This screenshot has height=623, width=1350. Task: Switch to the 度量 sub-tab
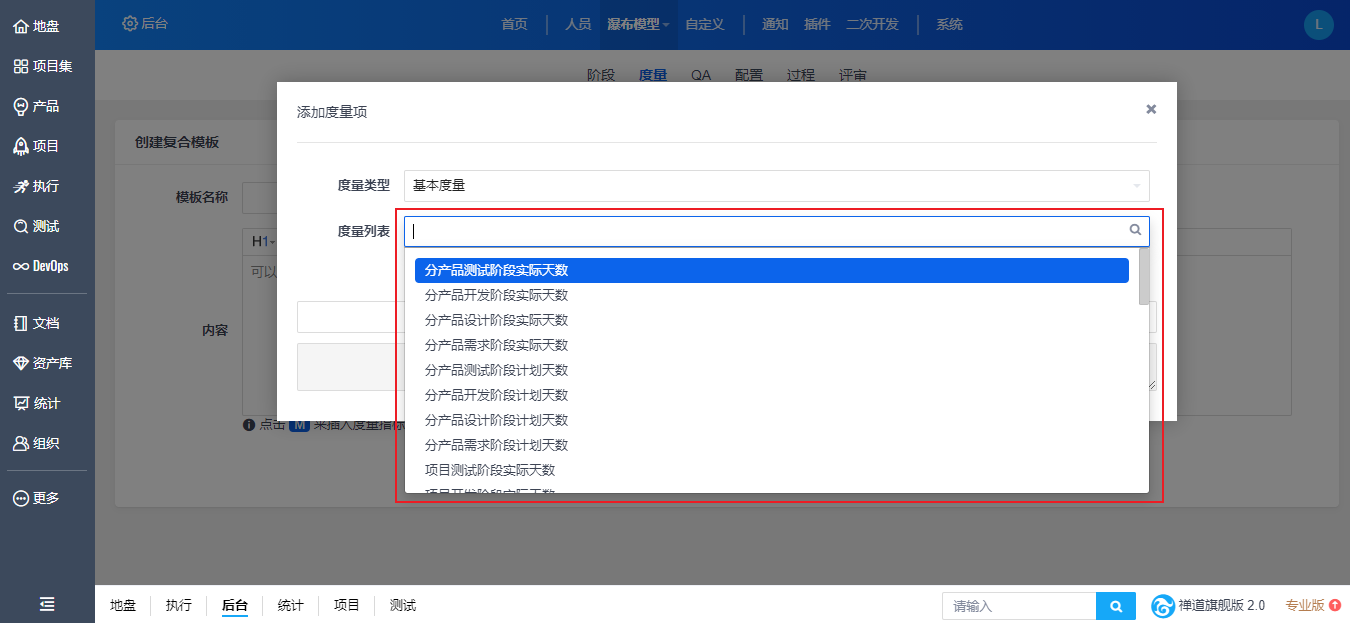point(653,75)
